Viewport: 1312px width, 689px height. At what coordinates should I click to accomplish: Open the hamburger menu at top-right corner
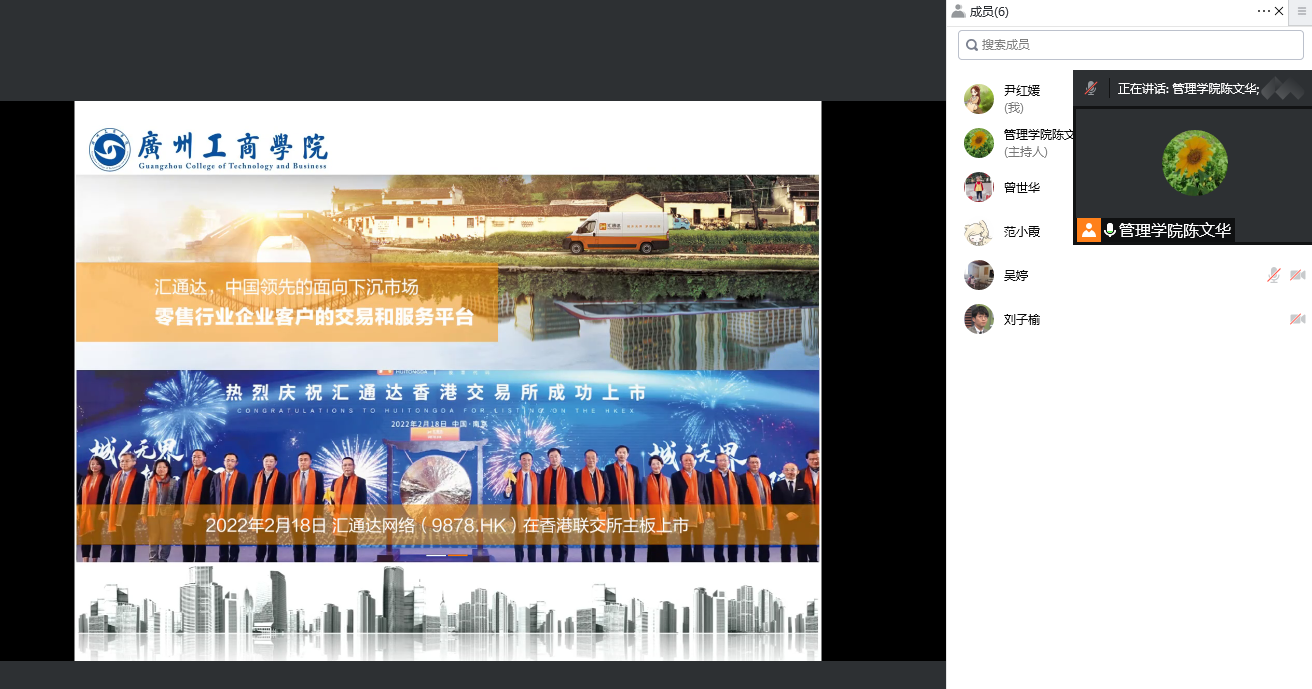(x=1301, y=11)
